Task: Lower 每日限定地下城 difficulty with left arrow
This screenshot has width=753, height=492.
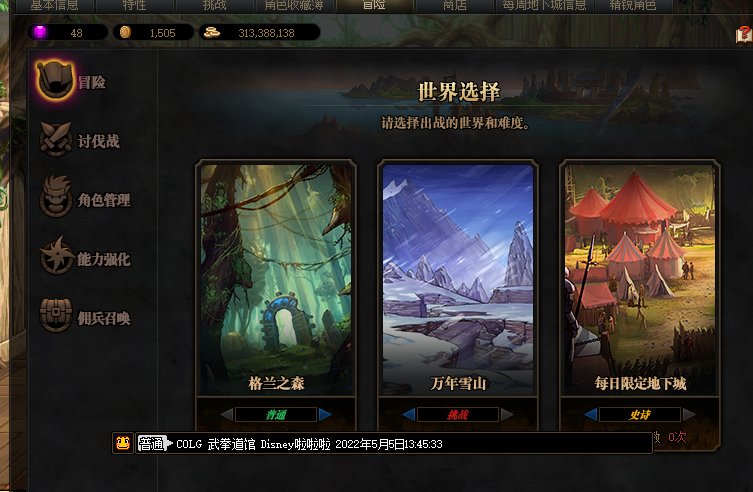Action: pos(591,415)
